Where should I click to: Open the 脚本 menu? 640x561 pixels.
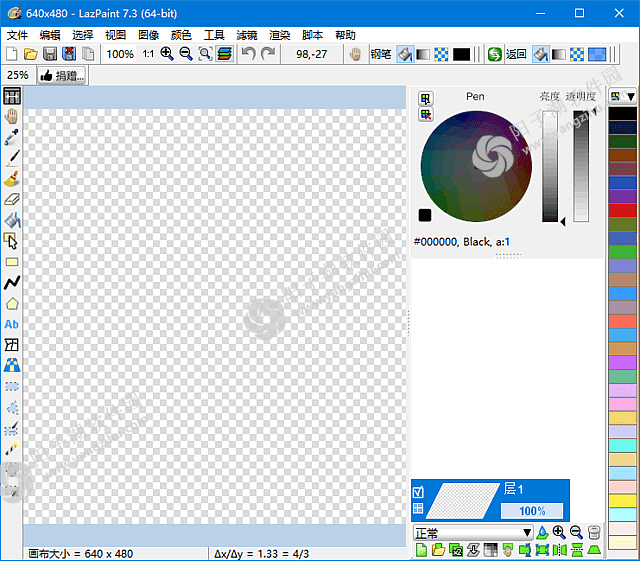point(313,35)
